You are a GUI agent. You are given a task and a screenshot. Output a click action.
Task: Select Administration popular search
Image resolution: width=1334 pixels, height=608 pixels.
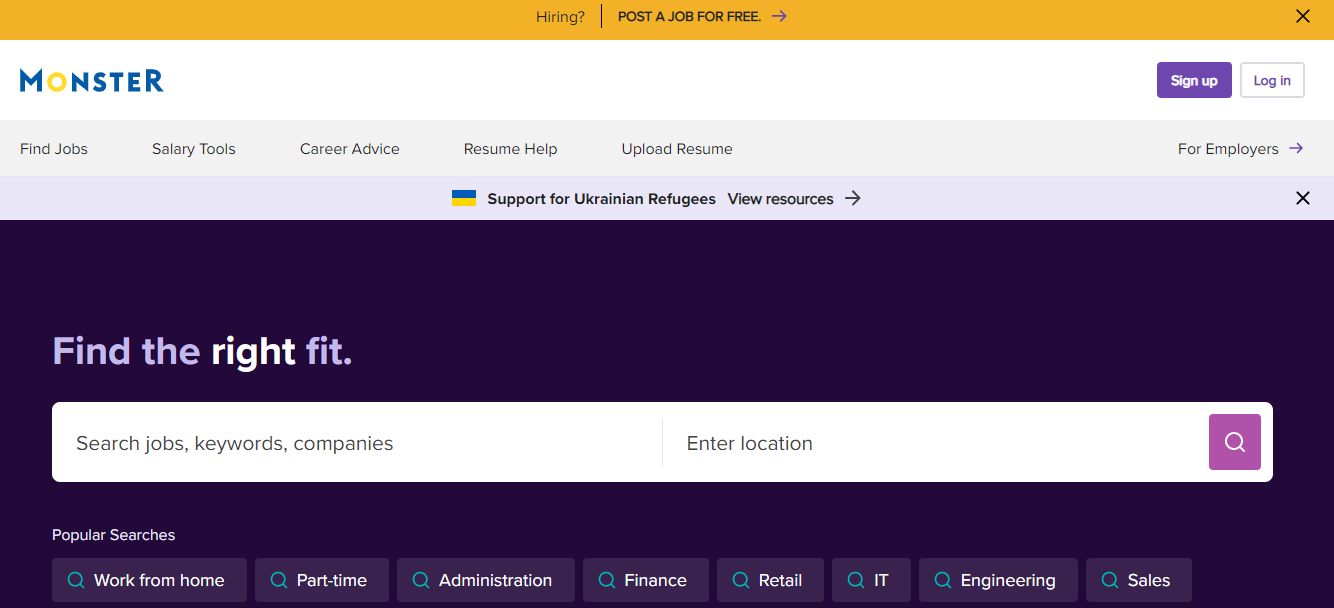[x=486, y=580]
